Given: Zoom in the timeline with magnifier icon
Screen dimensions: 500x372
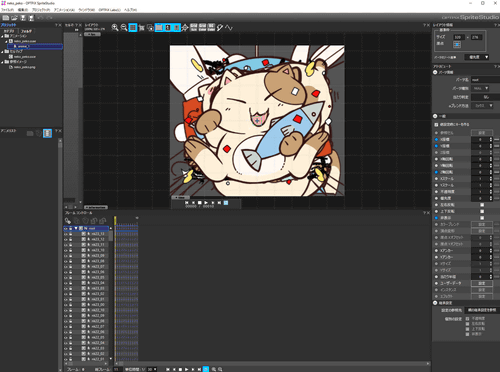Looking at the screenshot, I should point(214,369).
